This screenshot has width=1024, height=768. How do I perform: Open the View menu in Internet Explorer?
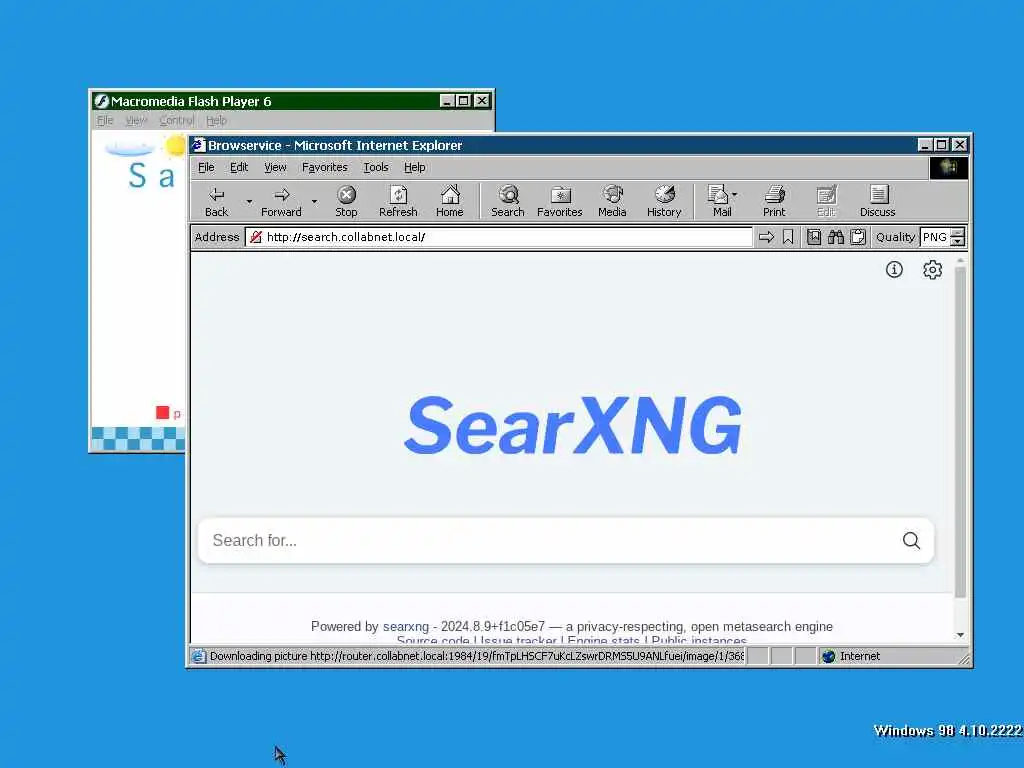point(275,167)
